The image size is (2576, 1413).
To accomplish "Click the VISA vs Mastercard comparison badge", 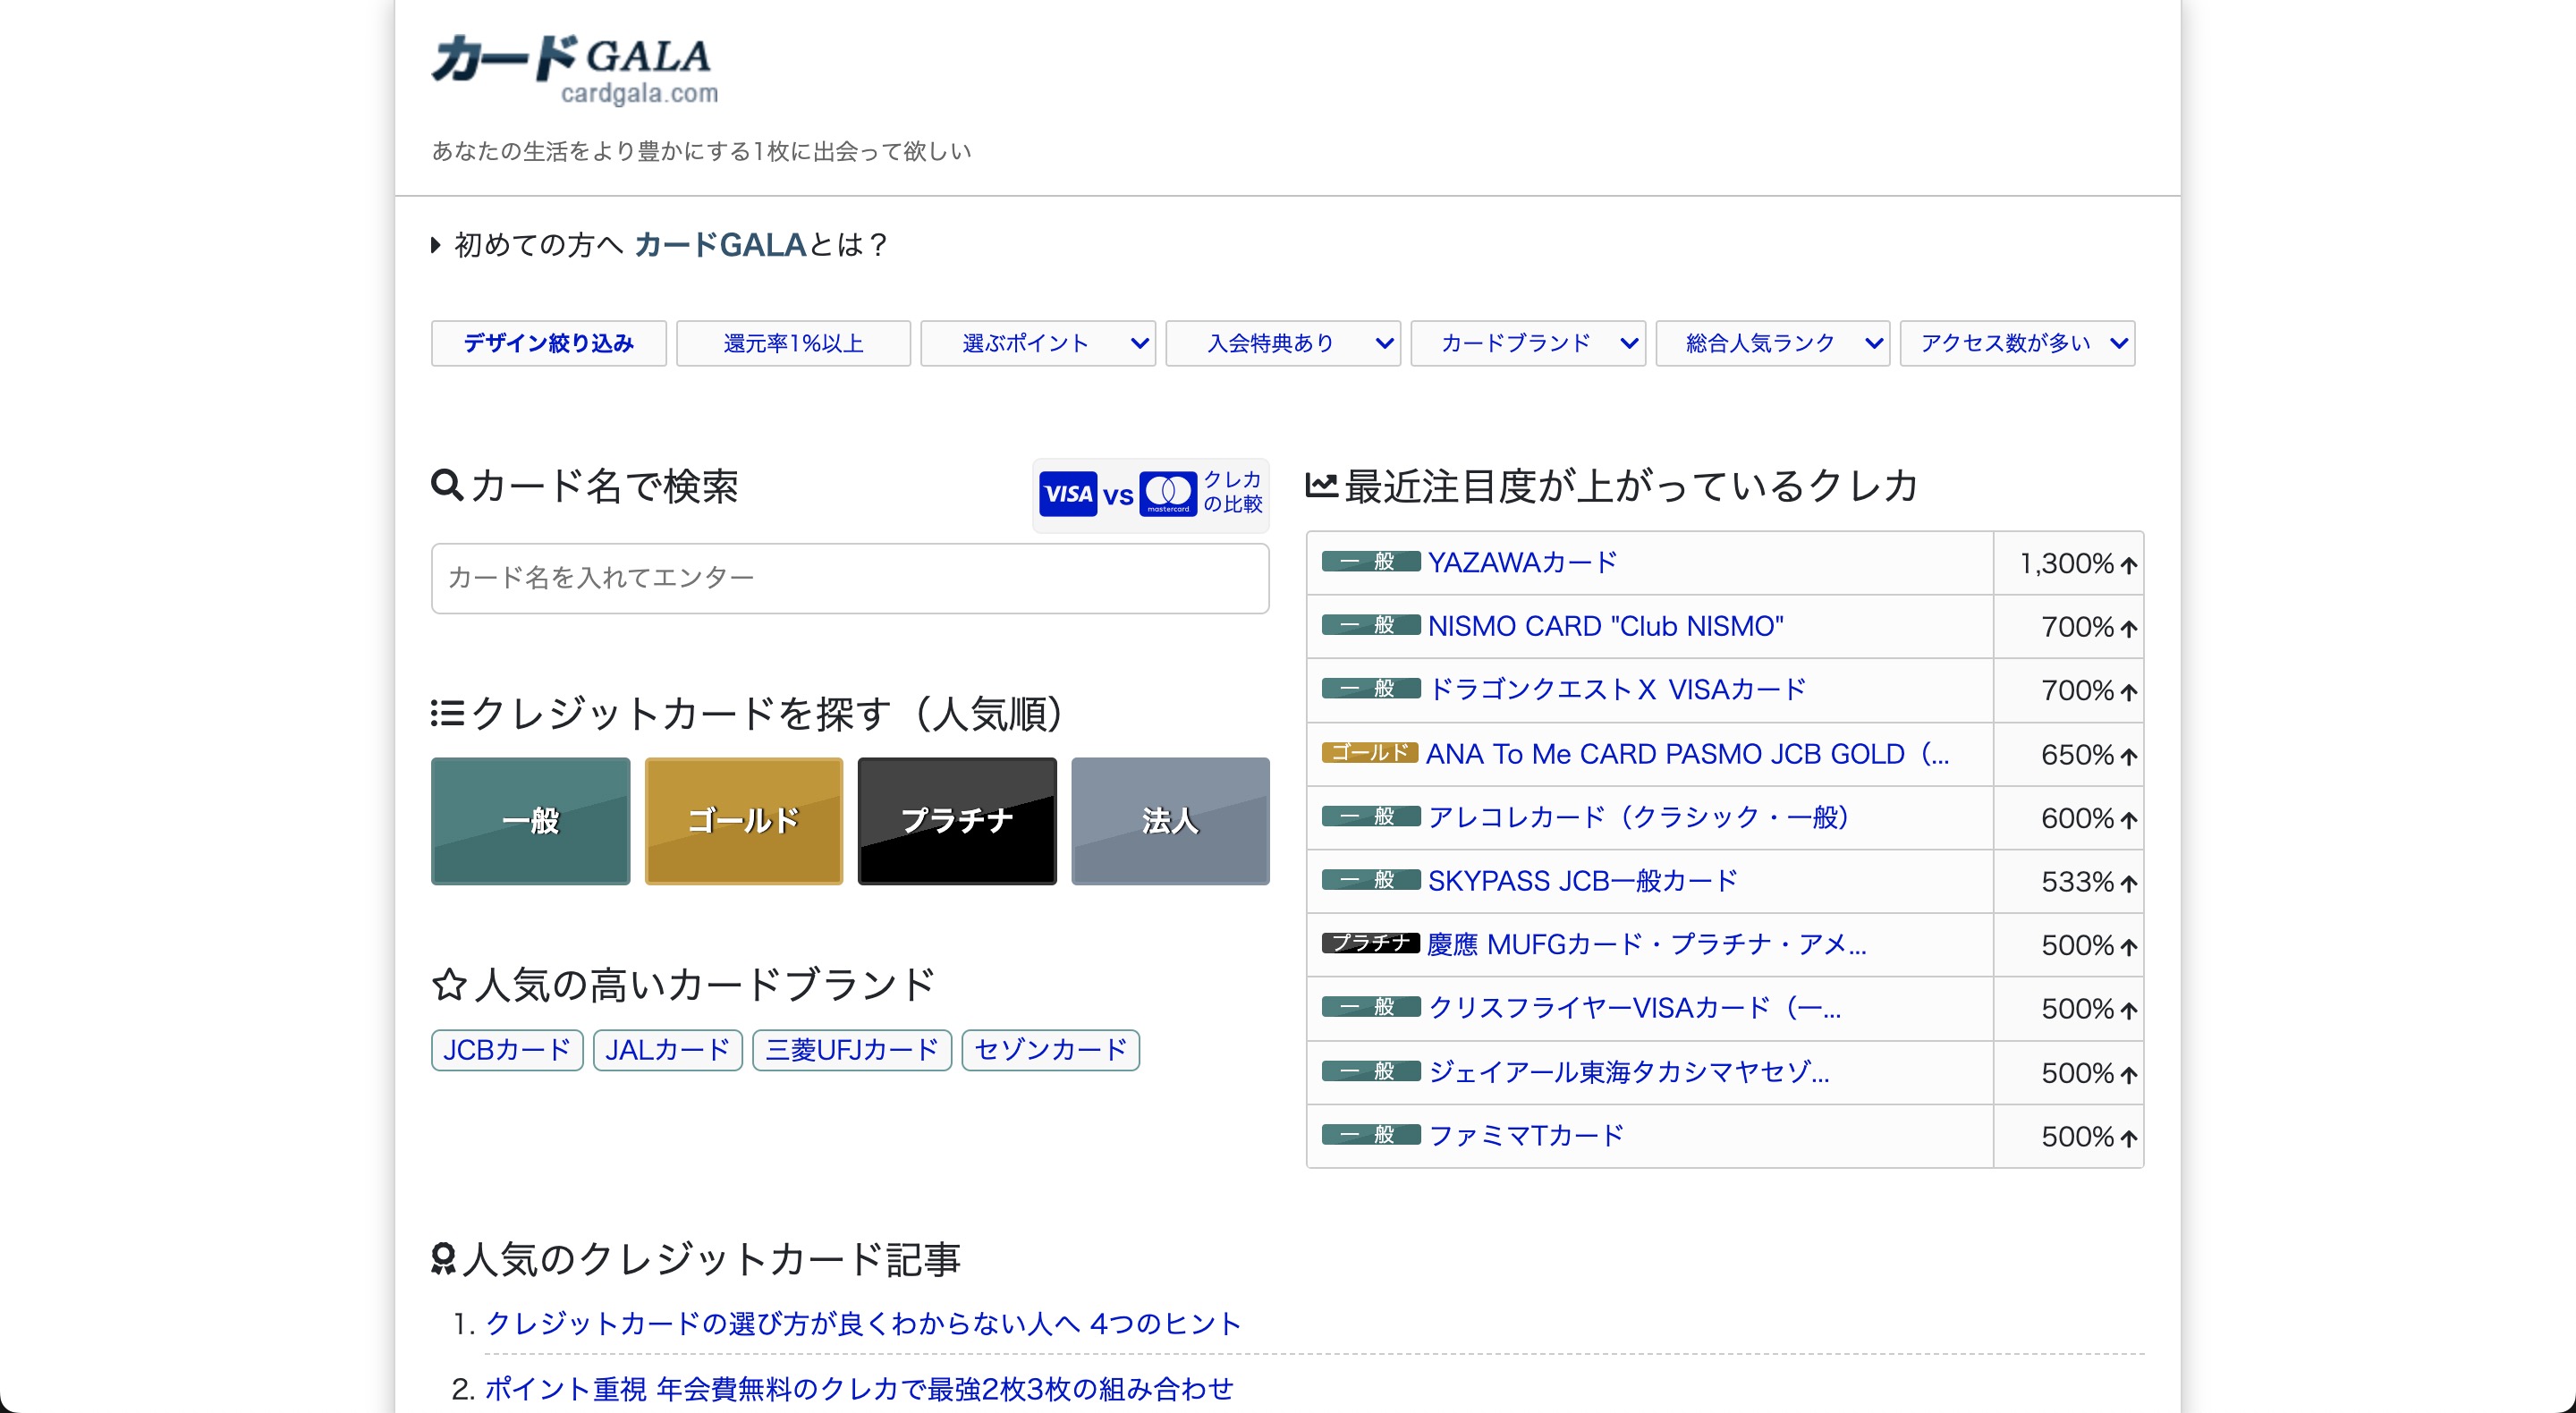I will pyautogui.click(x=1148, y=493).
